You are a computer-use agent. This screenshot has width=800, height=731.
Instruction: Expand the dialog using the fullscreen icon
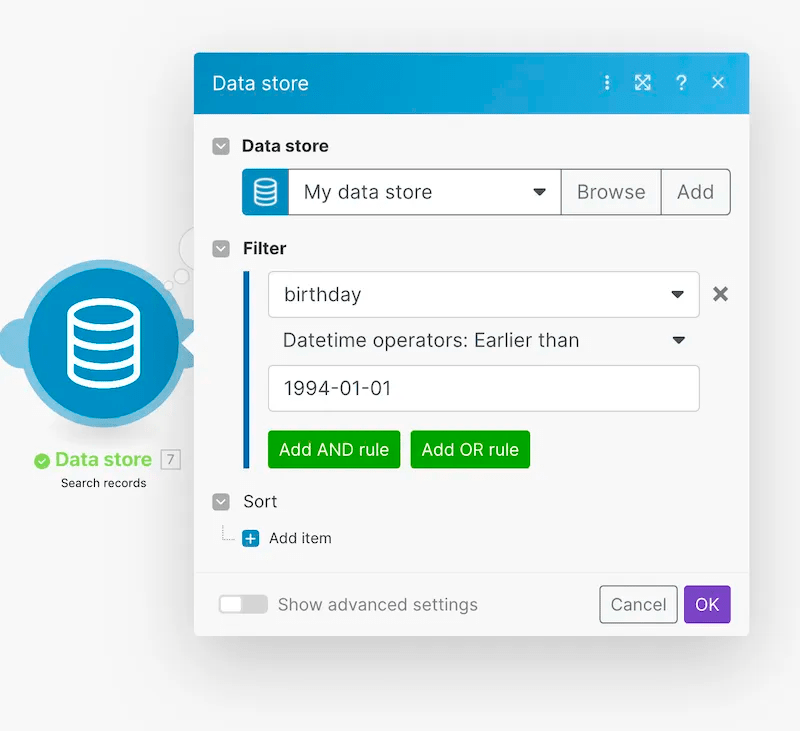tap(643, 83)
